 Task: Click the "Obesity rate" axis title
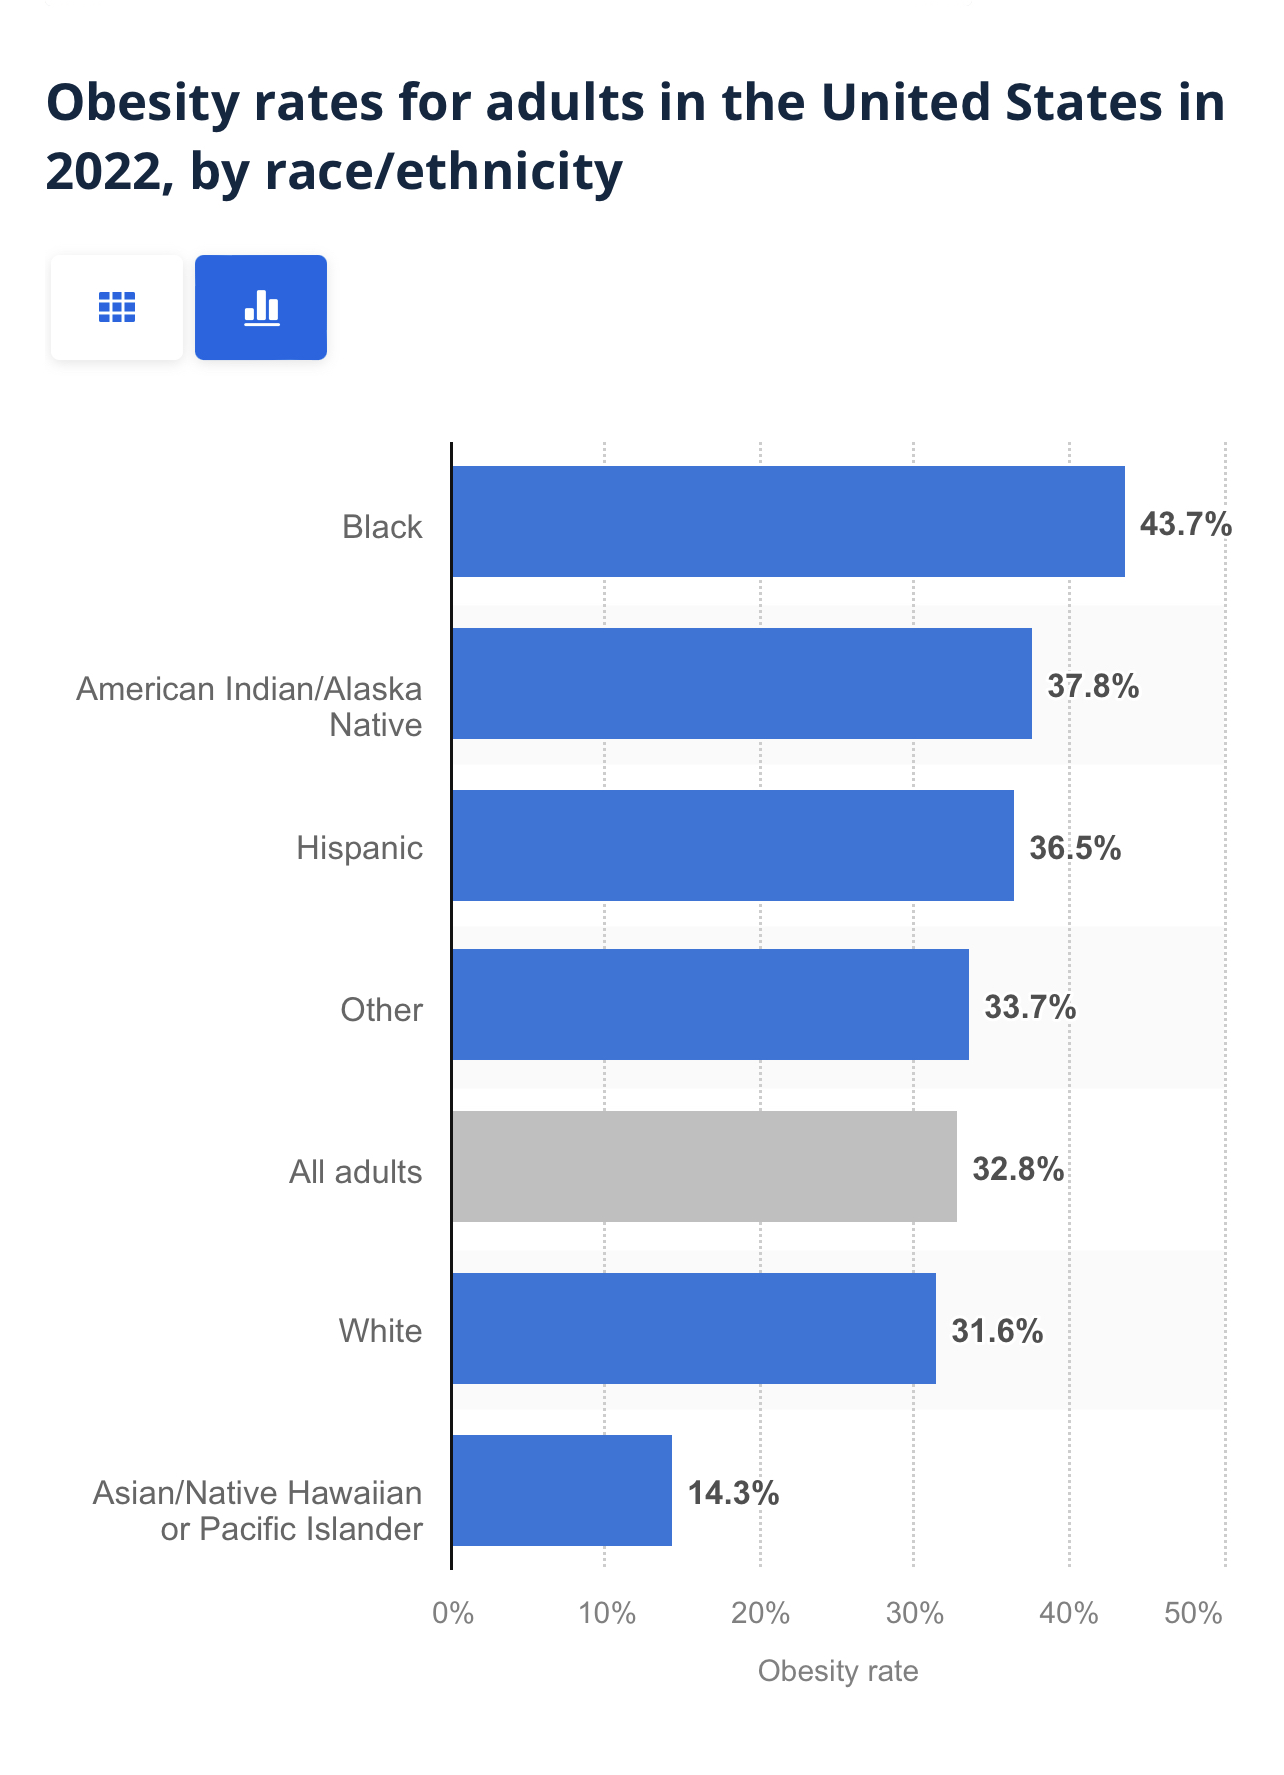[837, 1671]
